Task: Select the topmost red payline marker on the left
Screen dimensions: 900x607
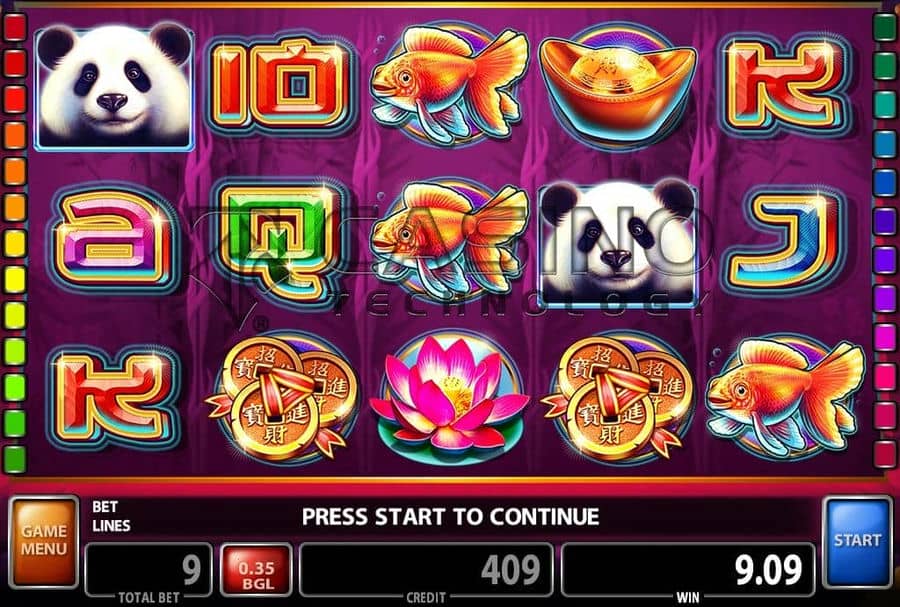Action: pyautogui.click(x=15, y=28)
